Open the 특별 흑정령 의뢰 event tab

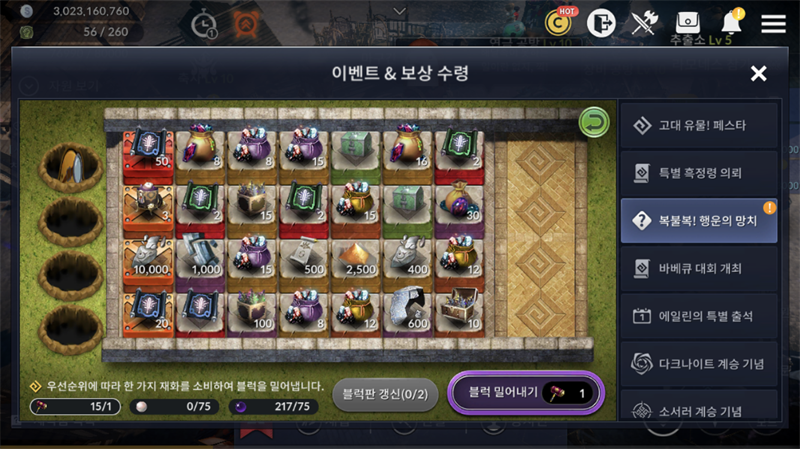click(699, 173)
